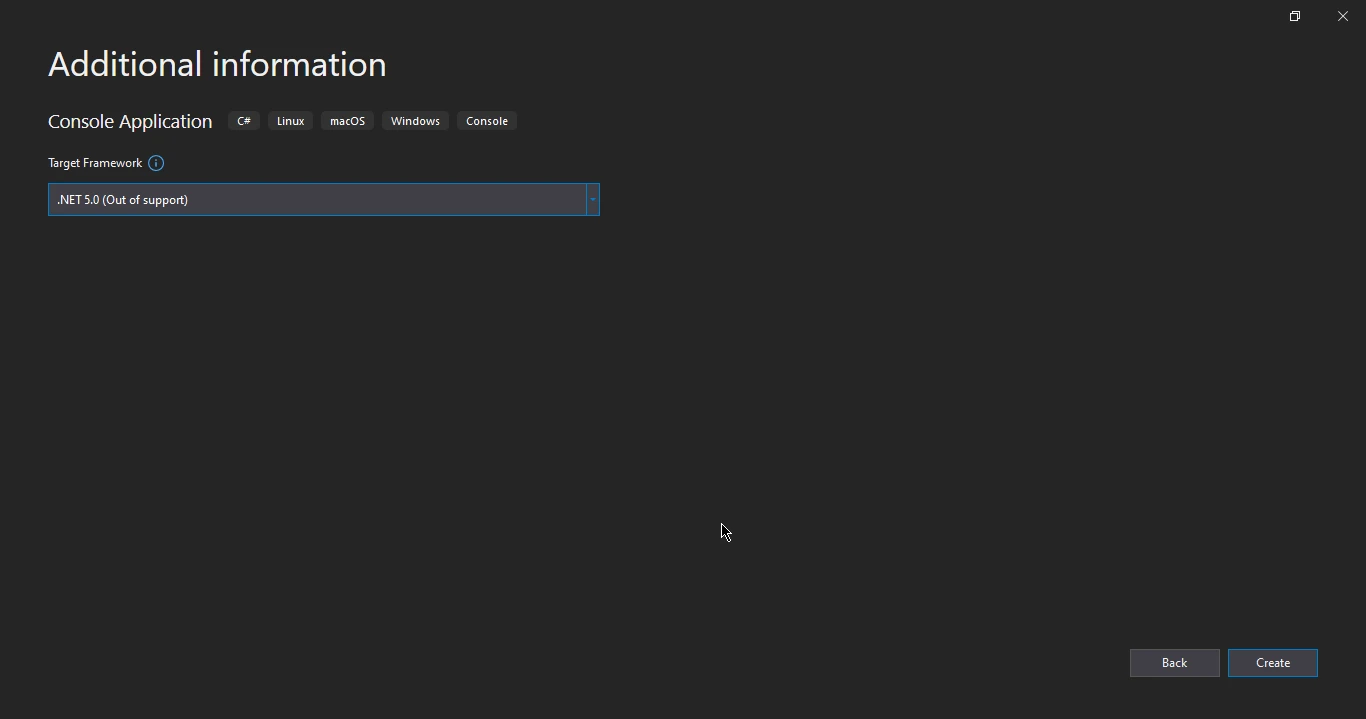Viewport: 1366px width, 719px height.
Task: Click the Console Application template name
Action: pyautogui.click(x=130, y=121)
